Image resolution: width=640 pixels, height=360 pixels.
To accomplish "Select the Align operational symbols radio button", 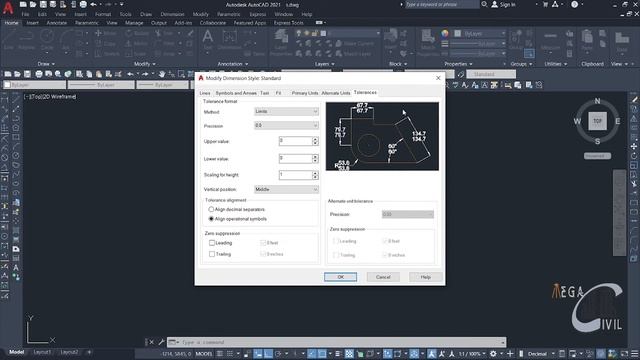I will 211,219.
